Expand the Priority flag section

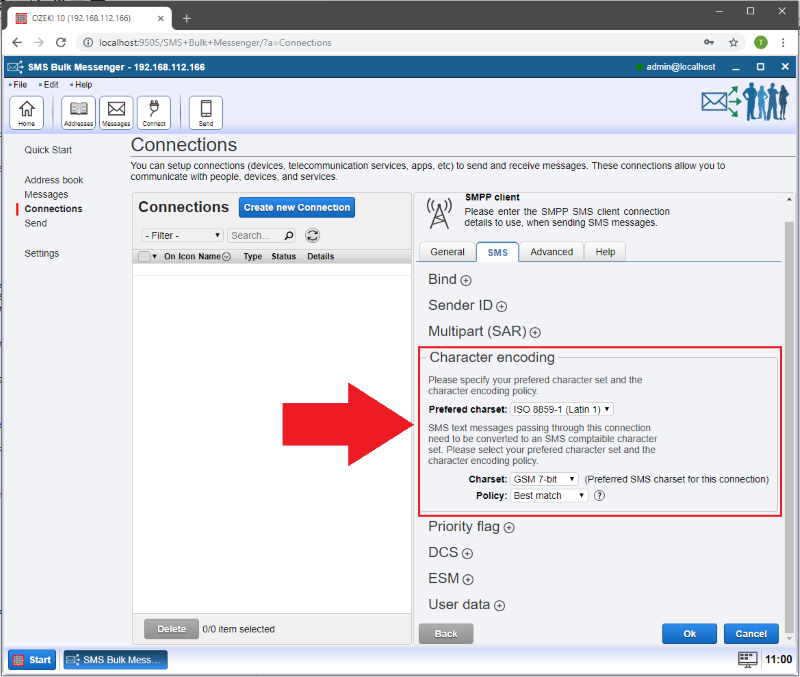(x=509, y=528)
